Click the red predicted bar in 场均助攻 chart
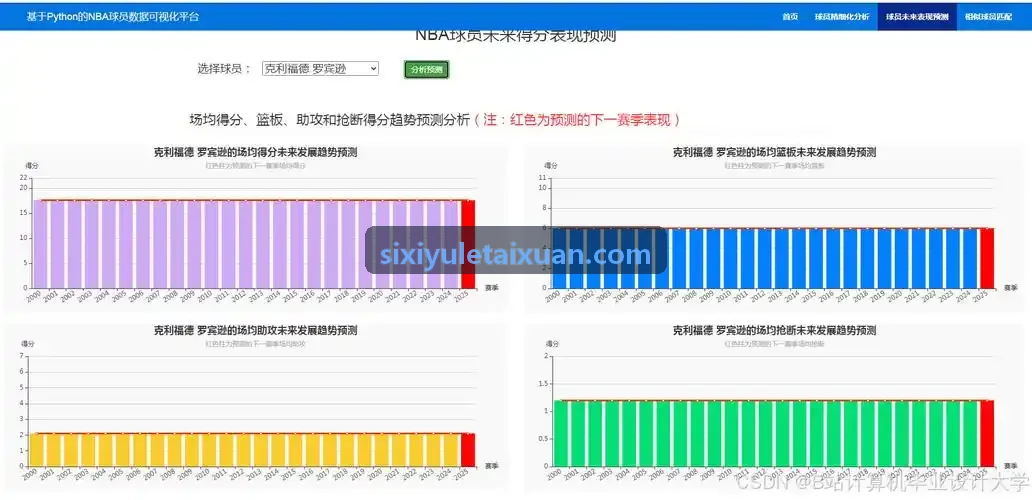This screenshot has width=1032, height=500. [468, 450]
